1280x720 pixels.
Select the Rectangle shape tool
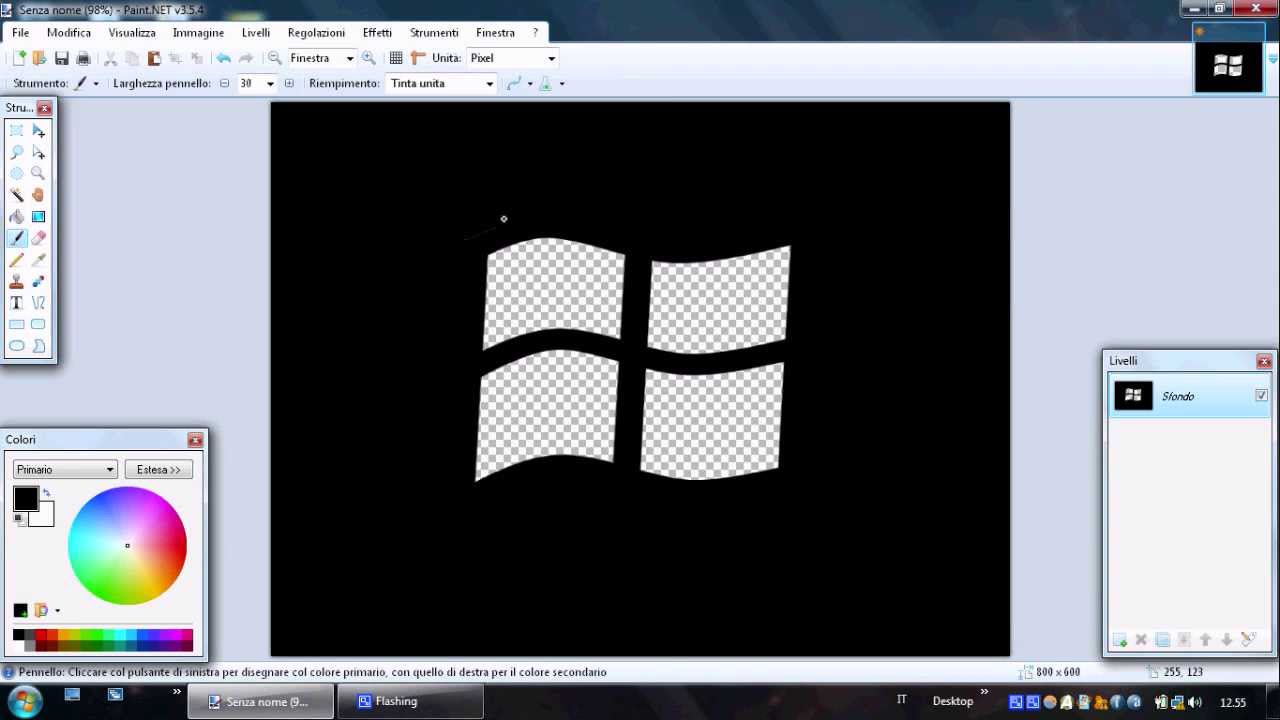pos(17,324)
